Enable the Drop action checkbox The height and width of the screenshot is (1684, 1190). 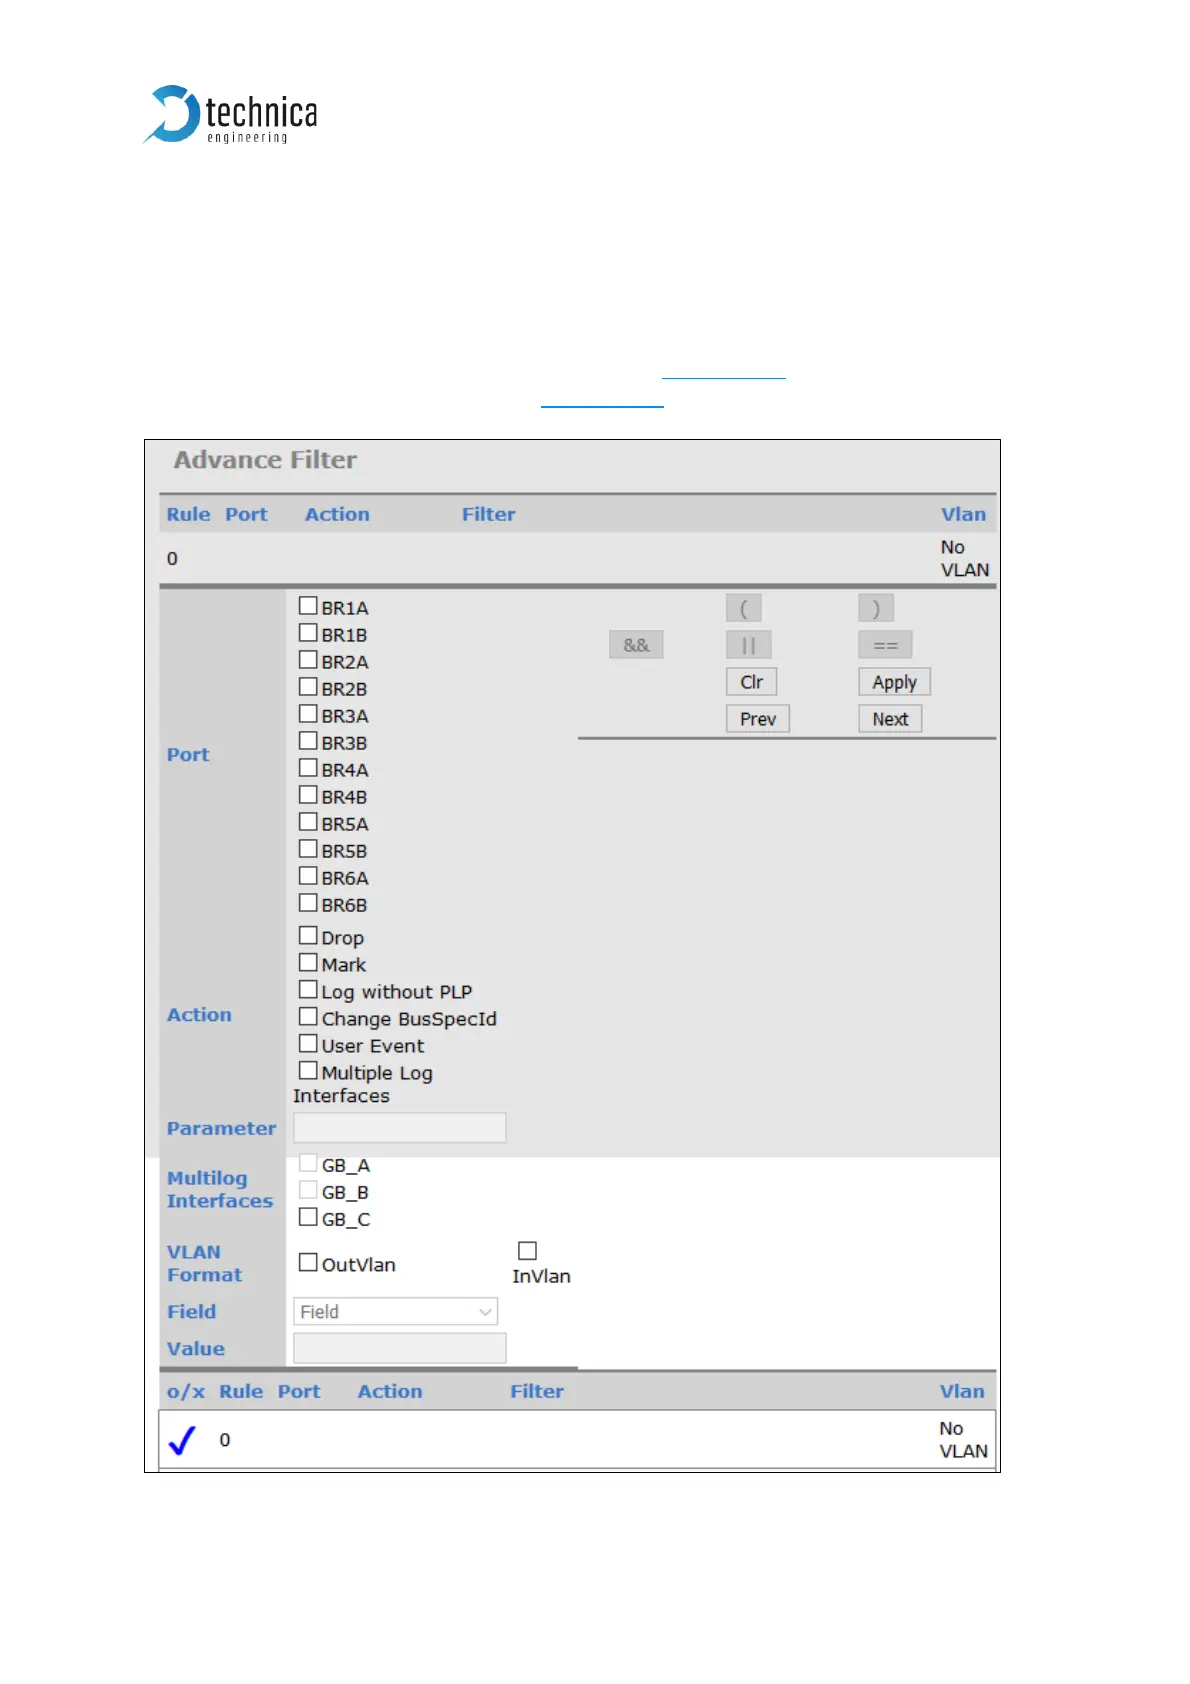308,936
